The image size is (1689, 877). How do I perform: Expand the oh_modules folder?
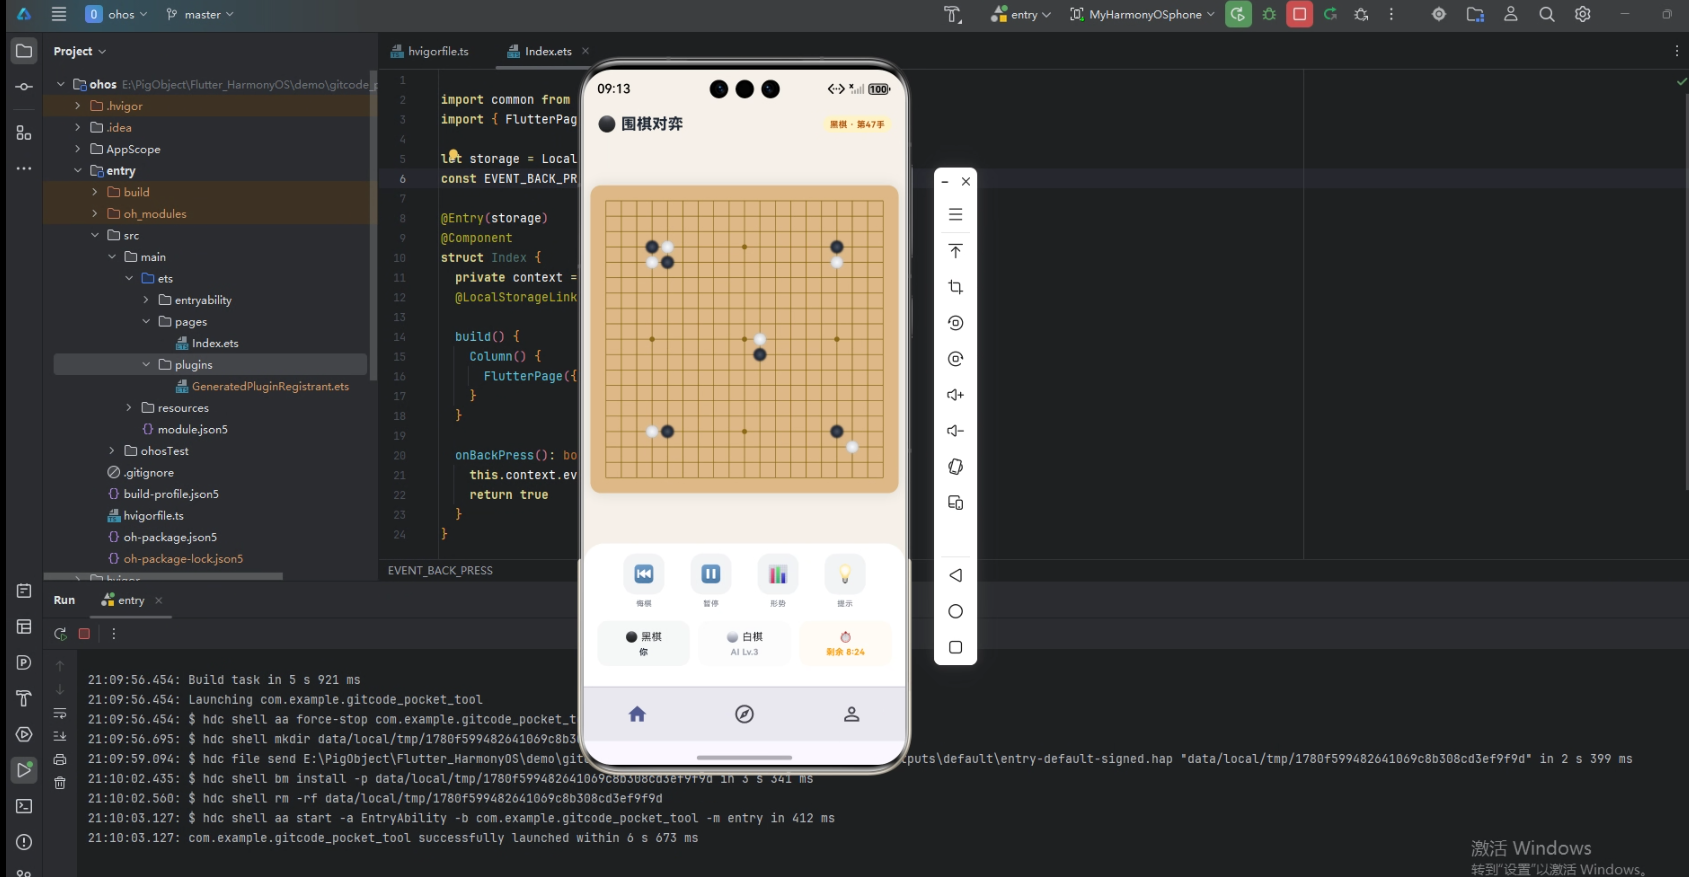pyautogui.click(x=95, y=214)
